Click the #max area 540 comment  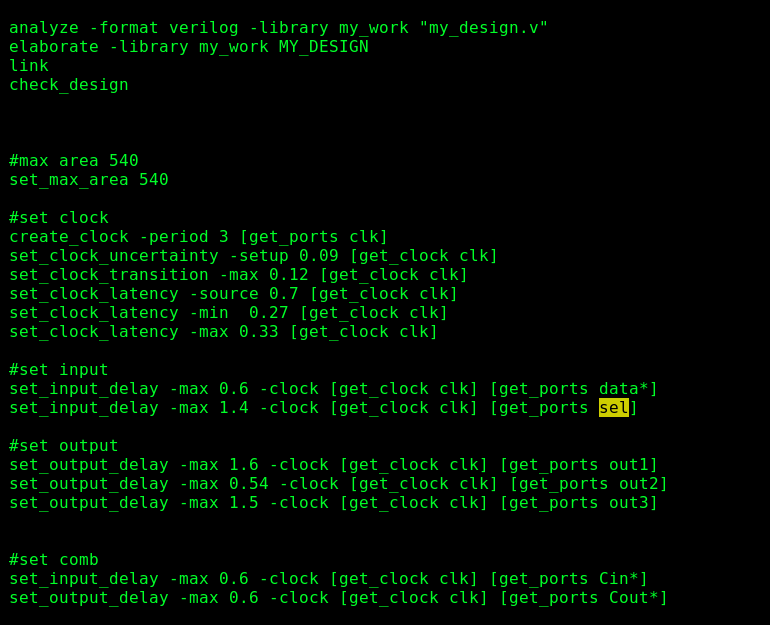[74, 161]
